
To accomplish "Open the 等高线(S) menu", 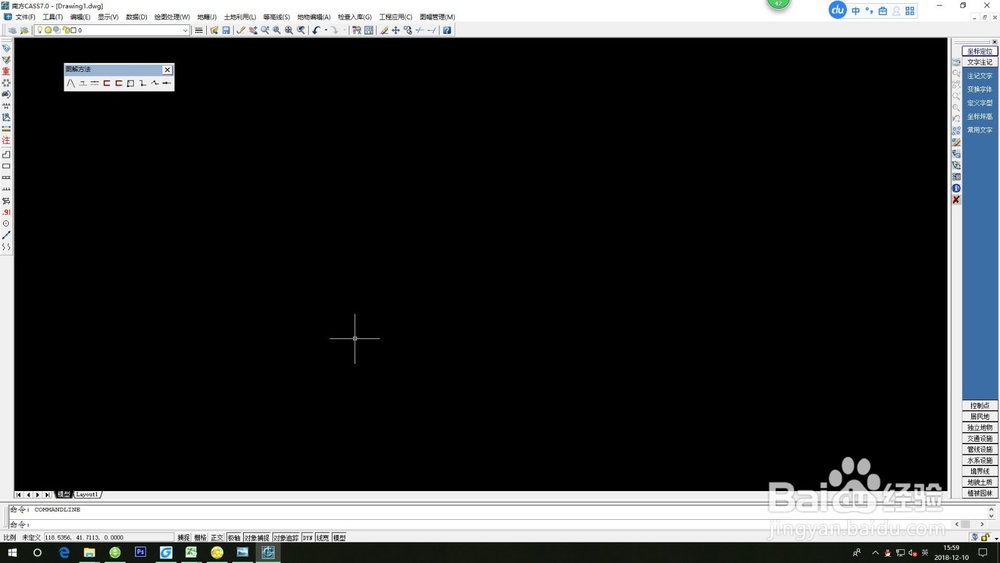I will click(277, 17).
